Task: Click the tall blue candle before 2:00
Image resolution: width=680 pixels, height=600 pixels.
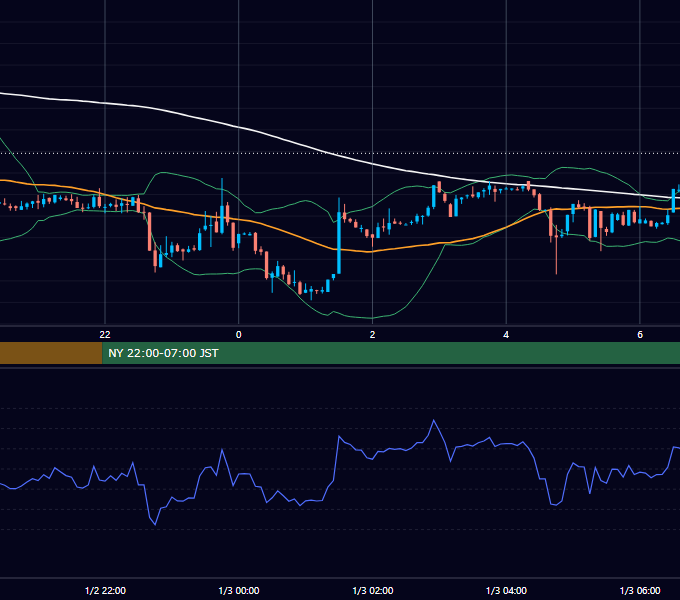Action: click(x=339, y=242)
